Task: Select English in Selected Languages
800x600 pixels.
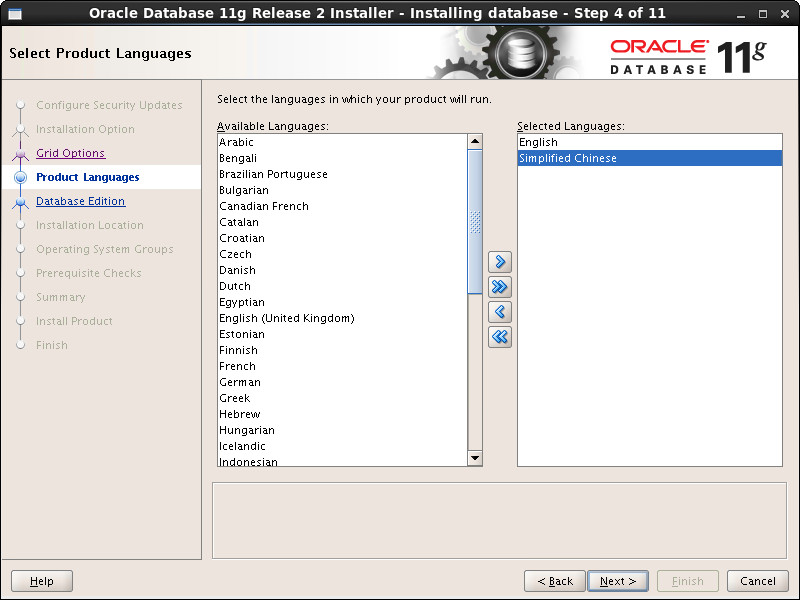Action: 649,142
